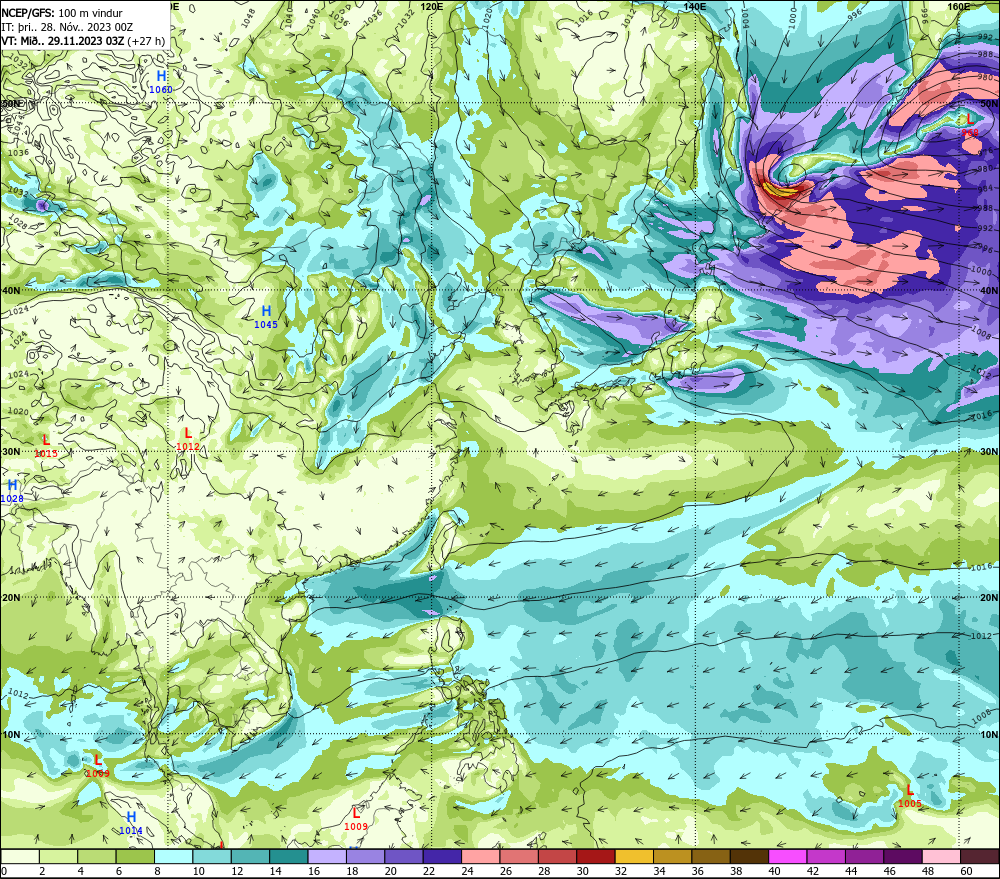Viewport: 1000px width, 879px height.
Task: Click the 'IT: þri.. 28. Nóv.. 2023 00Z' line
Action: tap(67, 27)
